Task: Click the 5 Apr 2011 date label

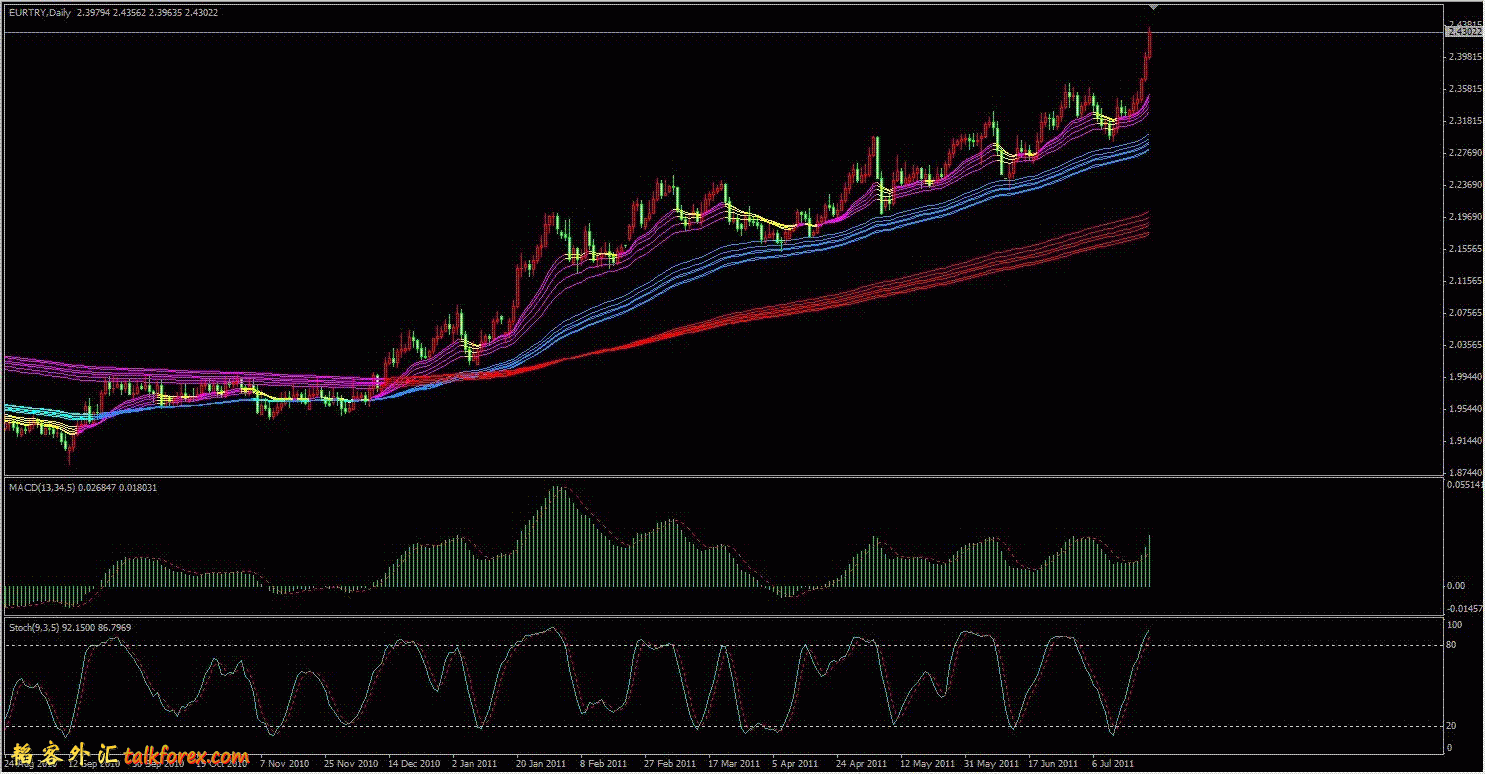Action: (x=795, y=763)
